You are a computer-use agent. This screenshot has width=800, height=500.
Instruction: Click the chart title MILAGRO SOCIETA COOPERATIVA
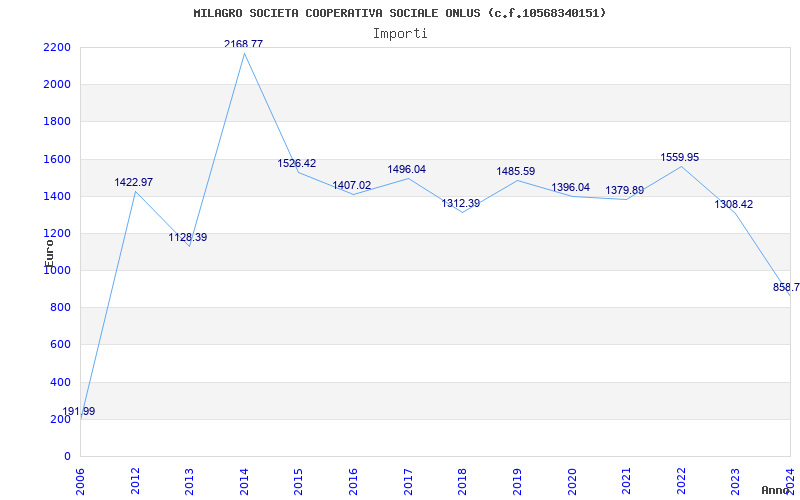tap(400, 13)
